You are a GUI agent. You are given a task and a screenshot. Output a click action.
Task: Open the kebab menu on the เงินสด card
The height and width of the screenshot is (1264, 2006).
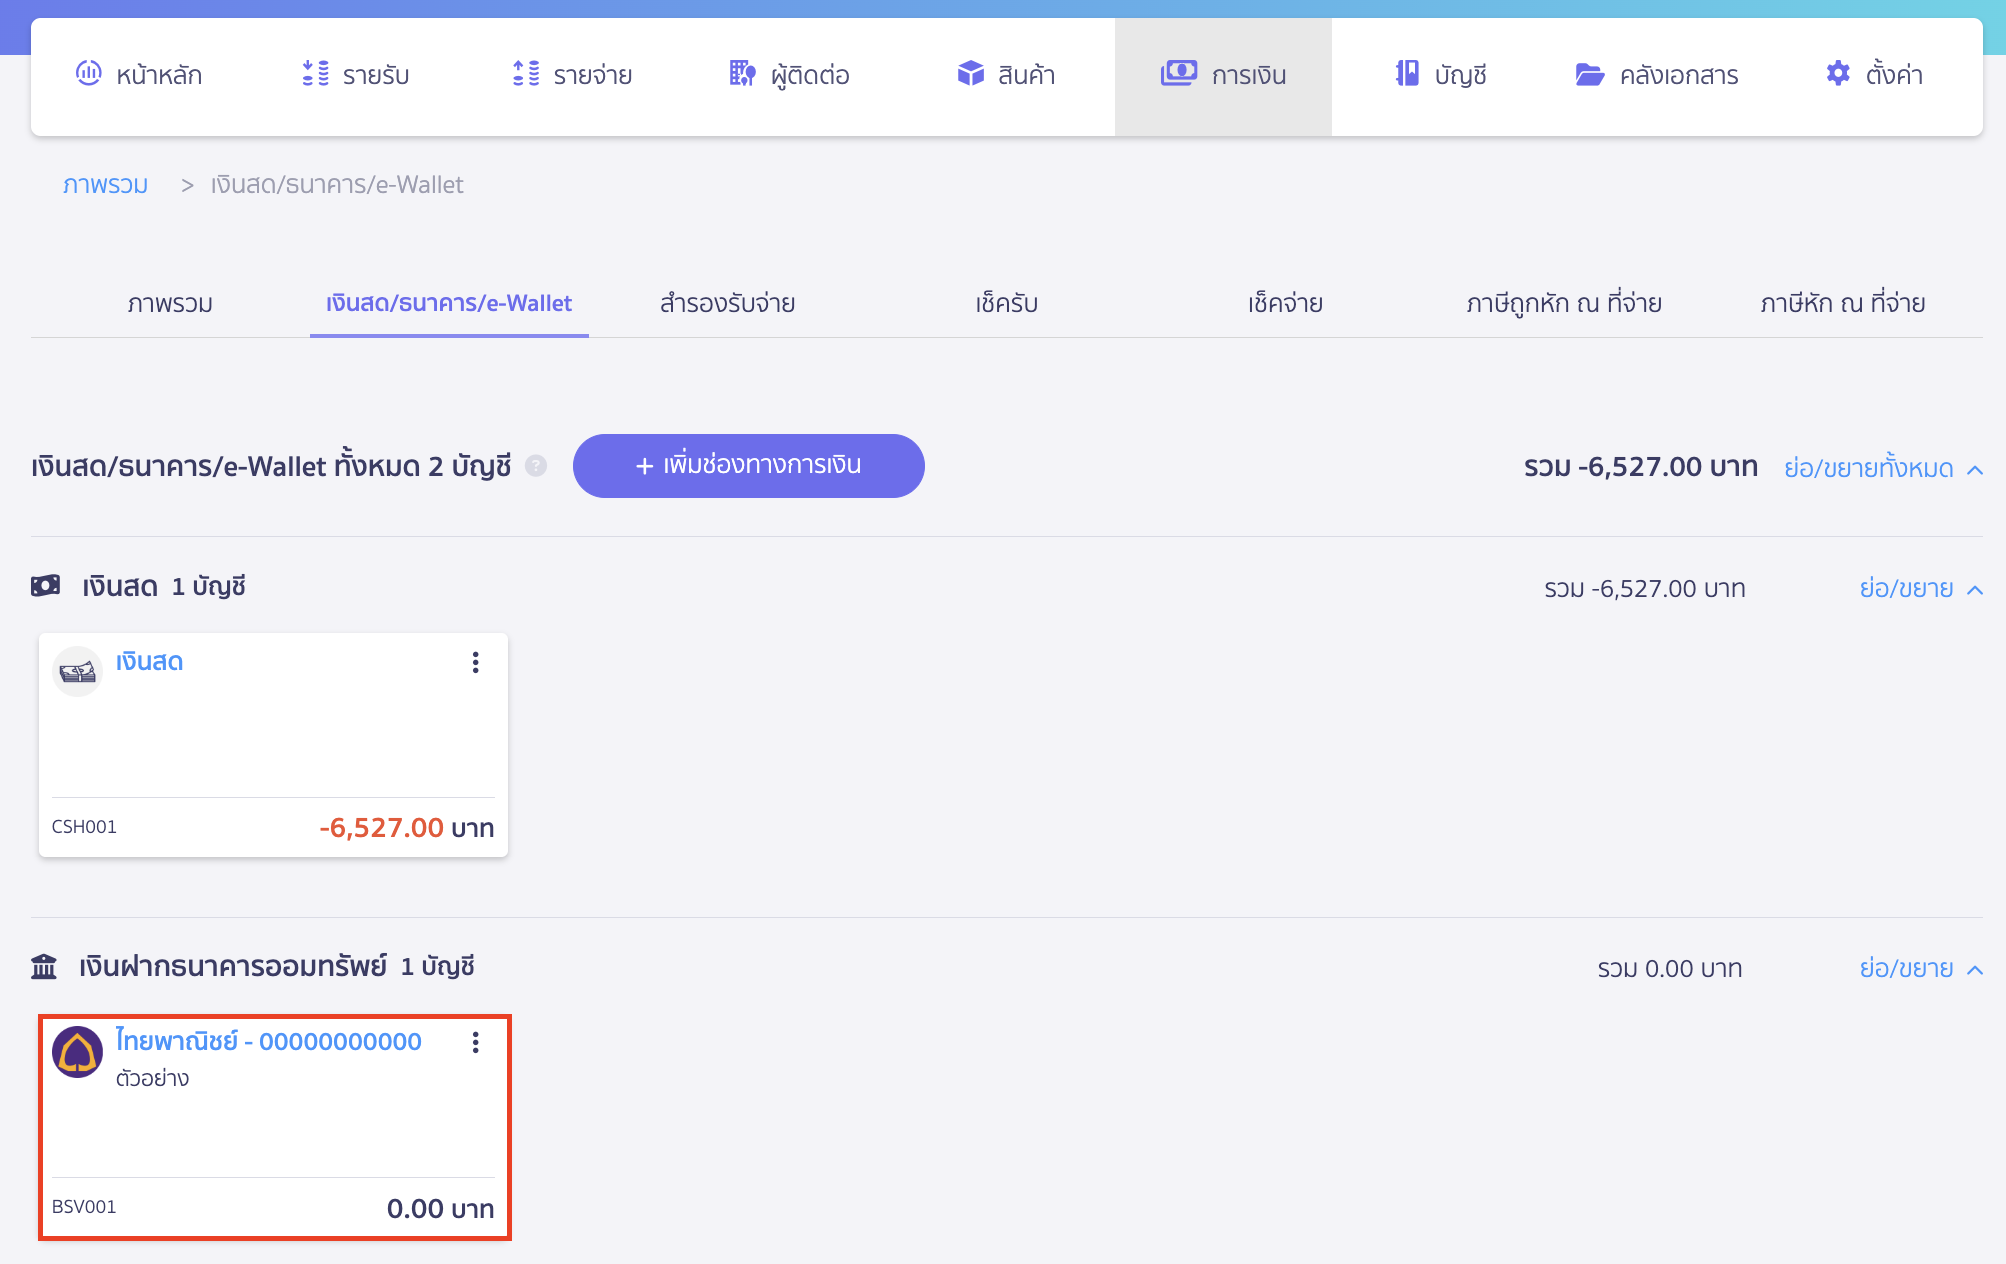coord(475,662)
